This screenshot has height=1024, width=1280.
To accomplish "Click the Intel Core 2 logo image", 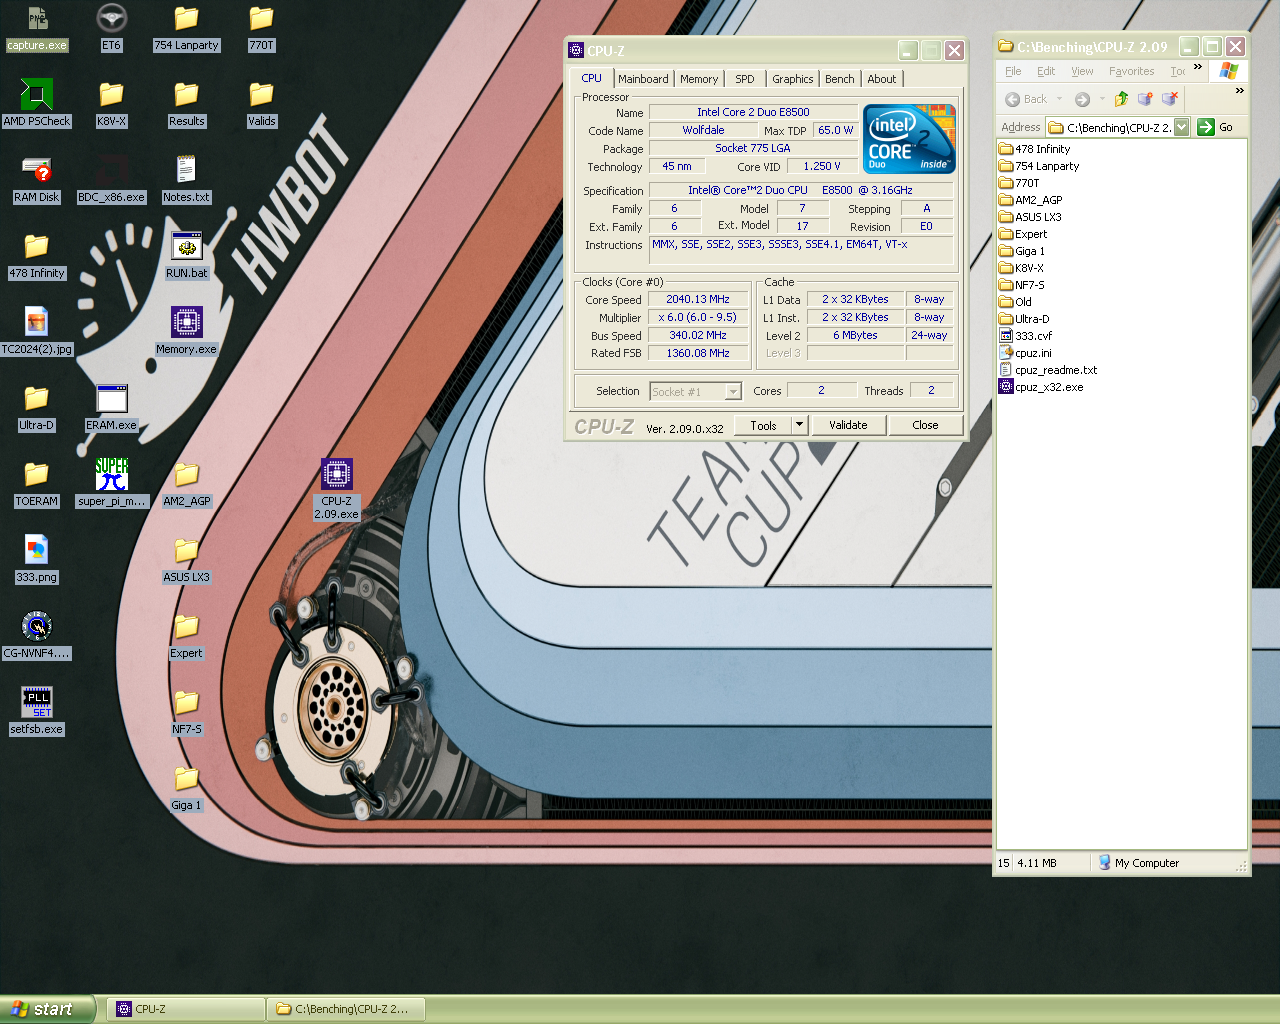I will pyautogui.click(x=909, y=138).
